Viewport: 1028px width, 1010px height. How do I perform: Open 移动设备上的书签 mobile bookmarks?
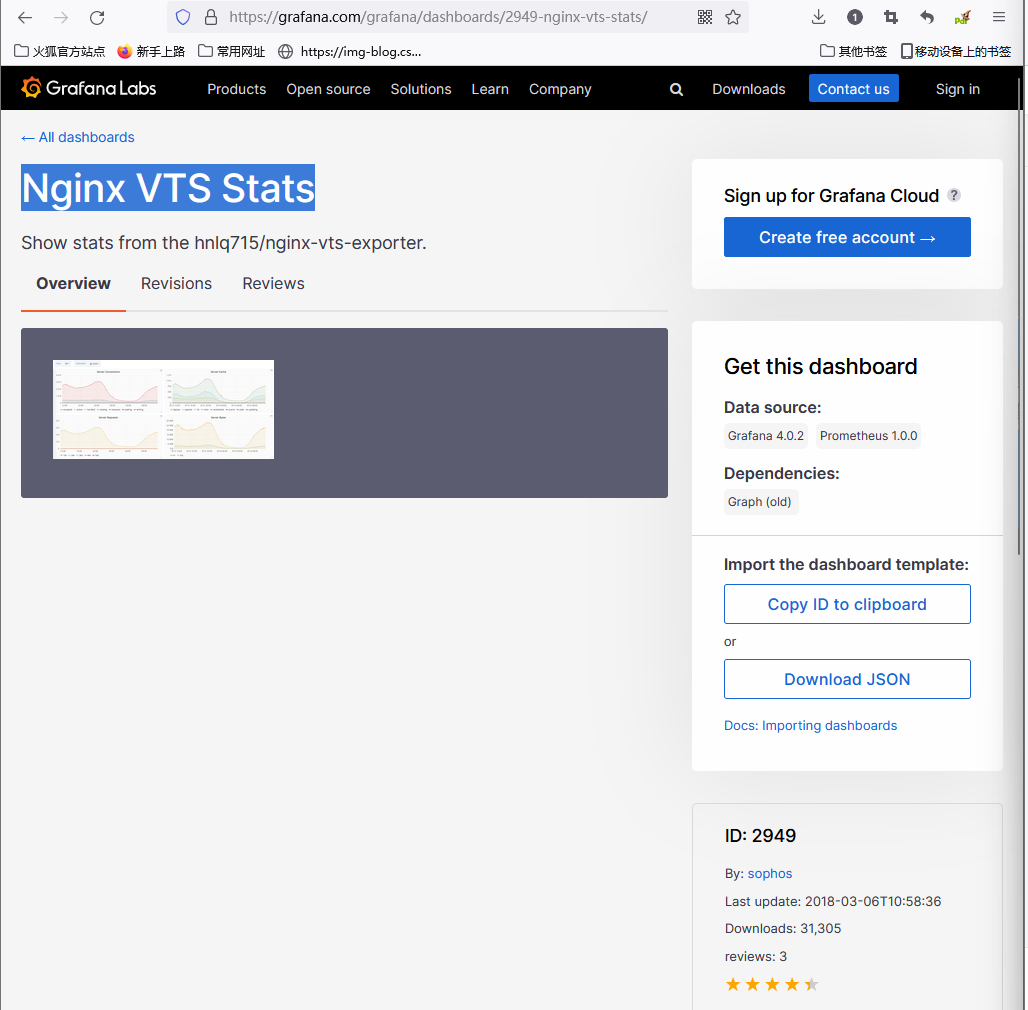coord(955,51)
